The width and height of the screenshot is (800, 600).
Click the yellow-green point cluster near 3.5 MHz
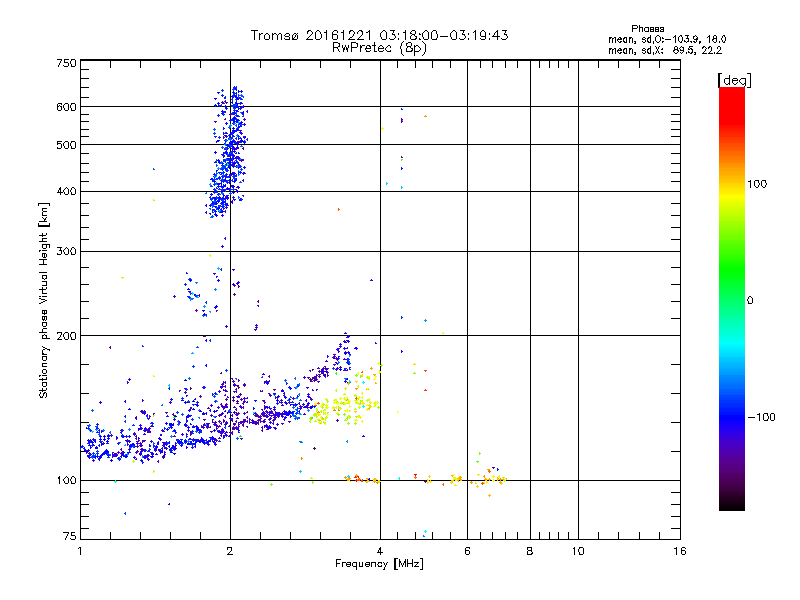point(344,406)
